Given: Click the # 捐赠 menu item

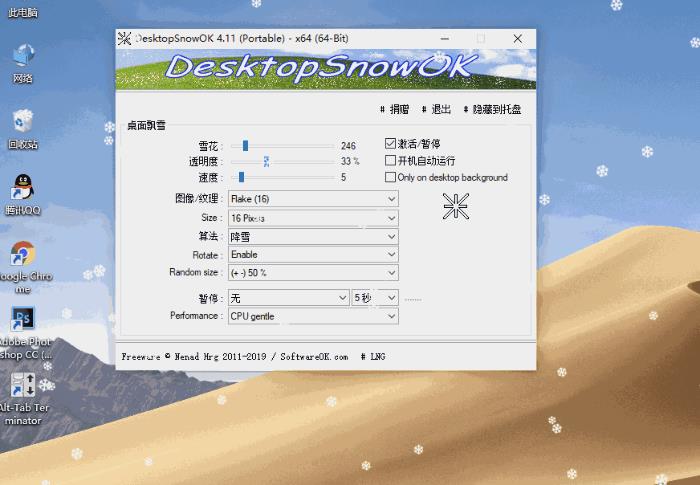Looking at the screenshot, I should pos(394,109).
